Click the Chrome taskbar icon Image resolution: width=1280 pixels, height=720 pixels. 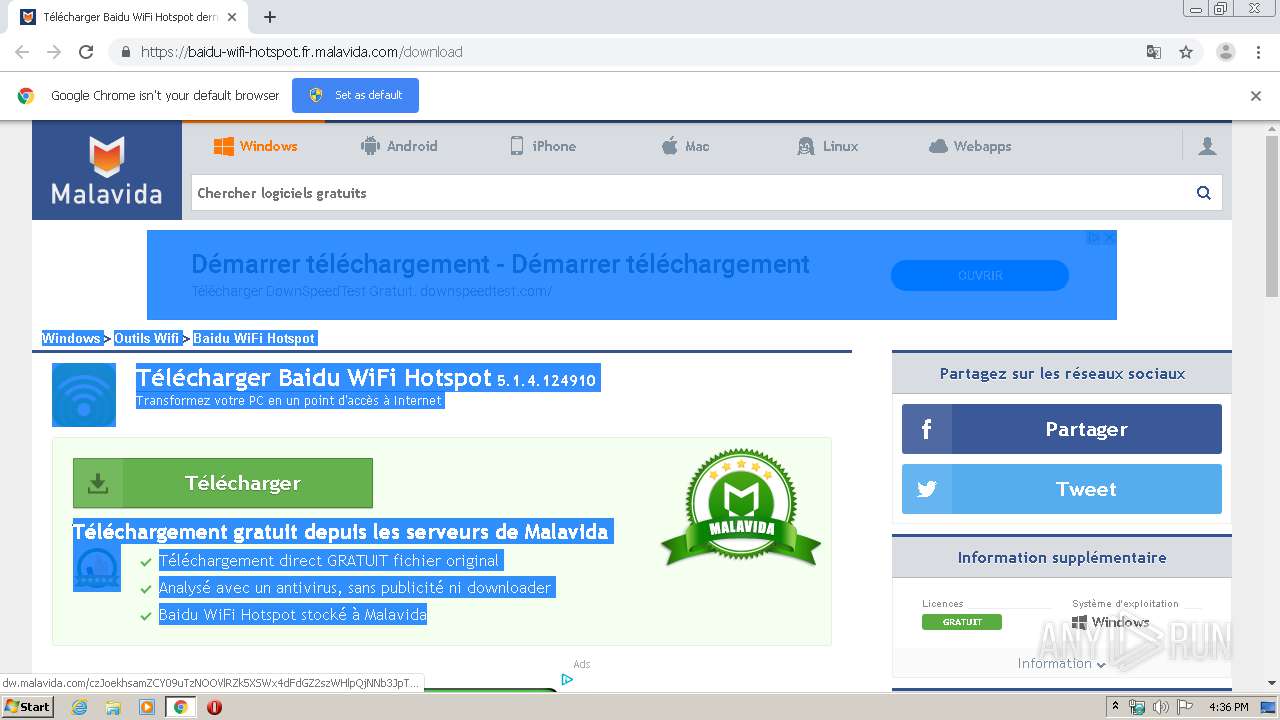coord(181,707)
